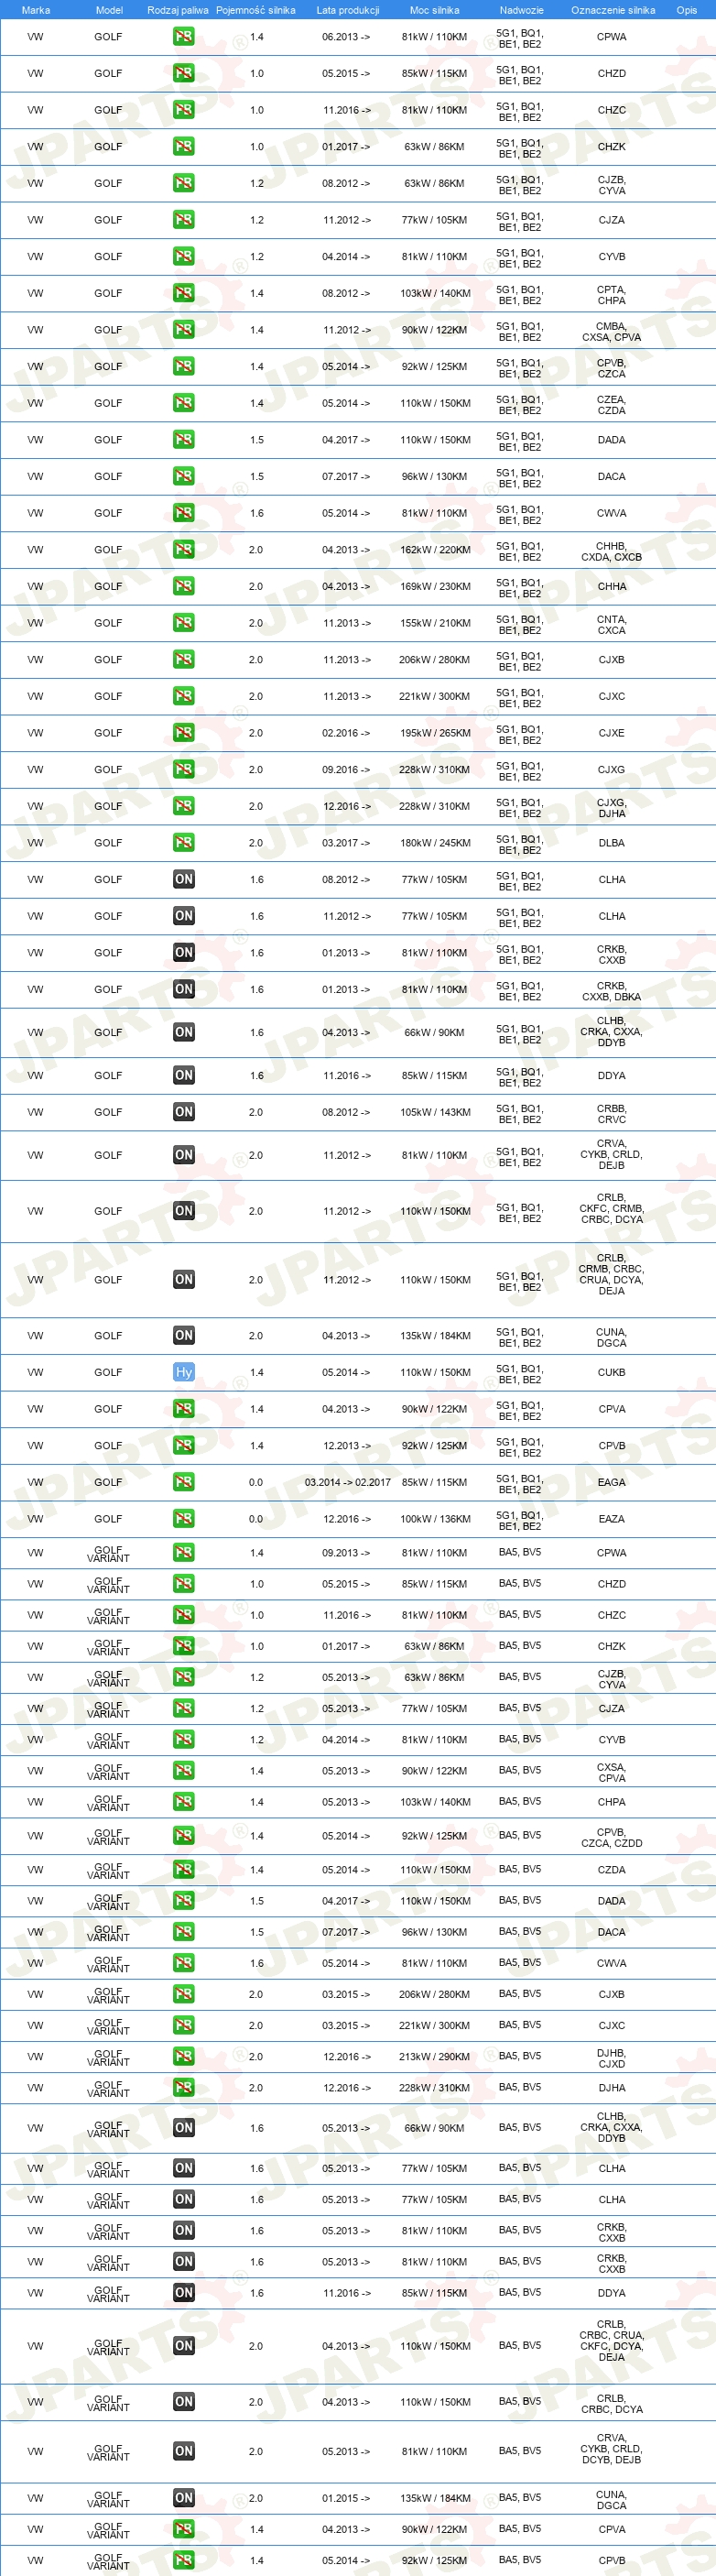Select the 169kW / 230KM power cell
The width and height of the screenshot is (716, 2576).
coord(435,586)
